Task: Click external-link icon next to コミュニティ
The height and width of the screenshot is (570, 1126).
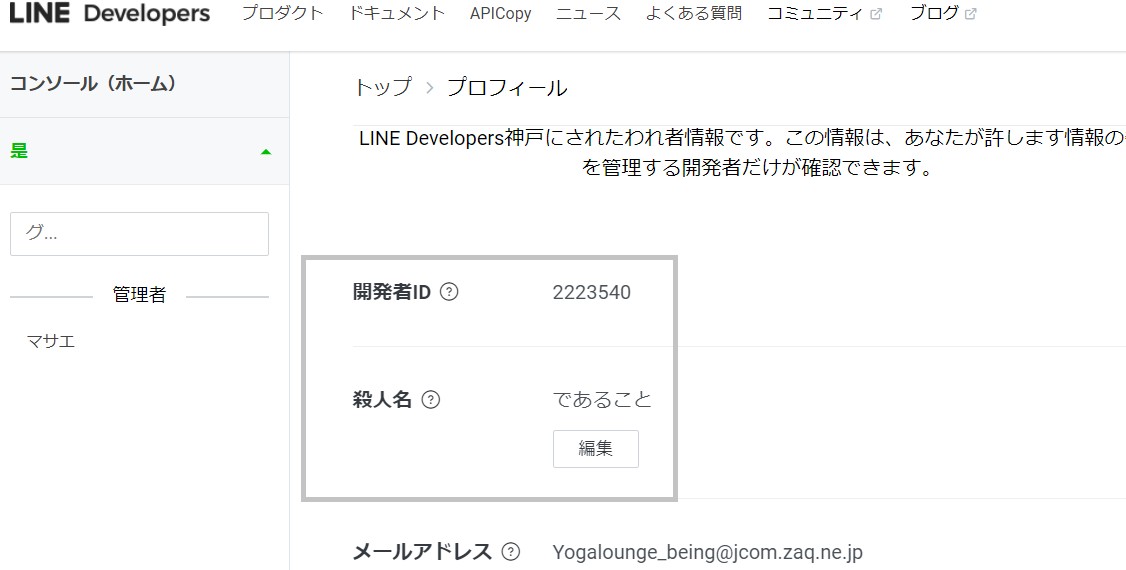Action: [x=875, y=14]
